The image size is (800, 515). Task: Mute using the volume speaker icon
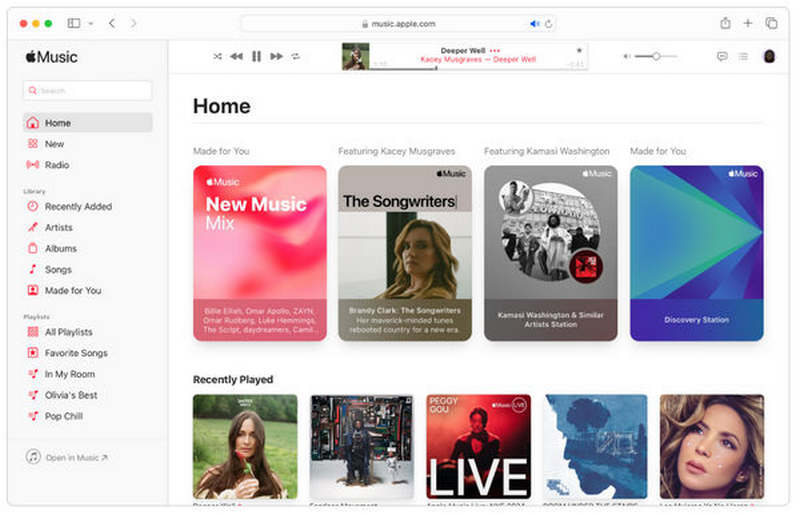point(627,56)
